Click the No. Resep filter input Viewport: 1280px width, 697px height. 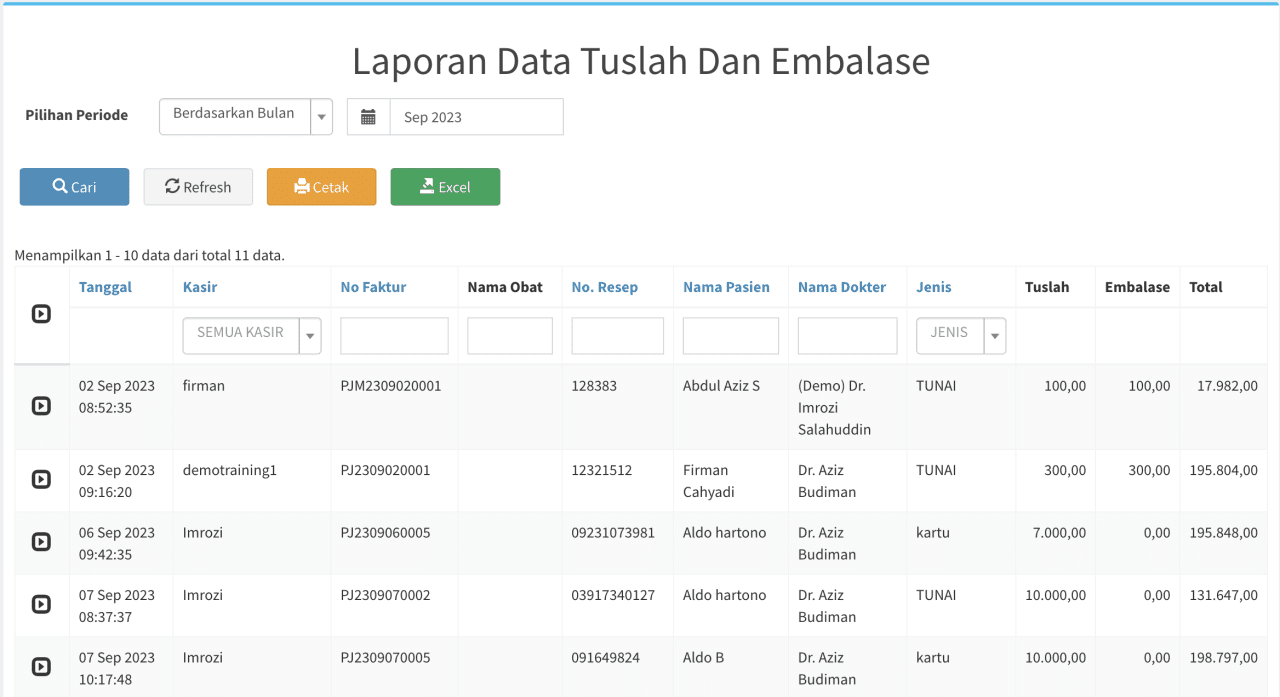617,336
